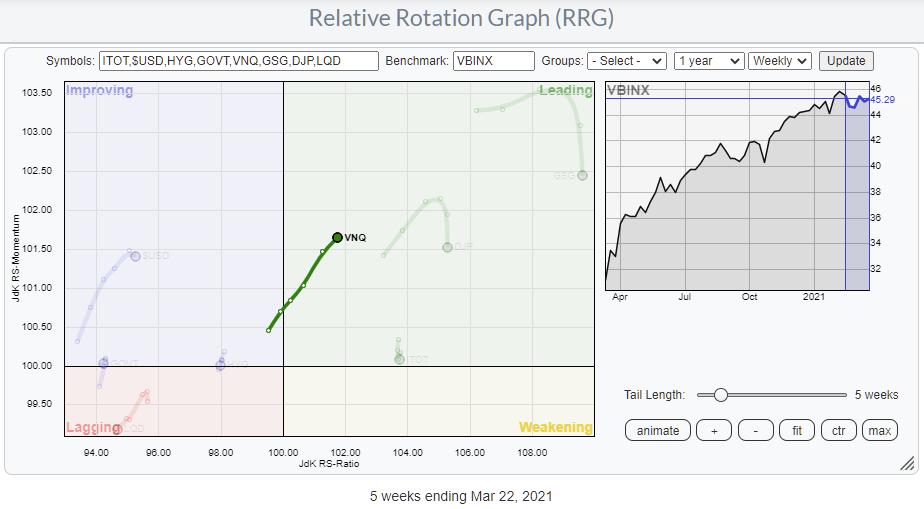
Task: Select the $USD marker in Improving quadrant
Action: tap(135, 256)
